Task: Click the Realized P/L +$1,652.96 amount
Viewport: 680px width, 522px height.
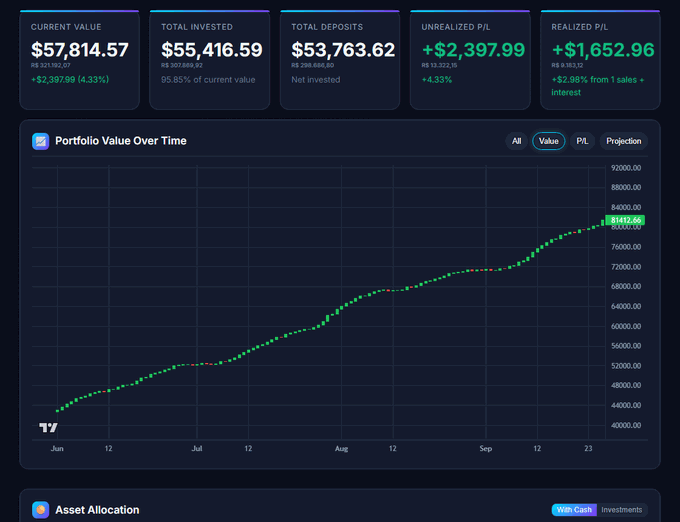Action: pos(603,50)
